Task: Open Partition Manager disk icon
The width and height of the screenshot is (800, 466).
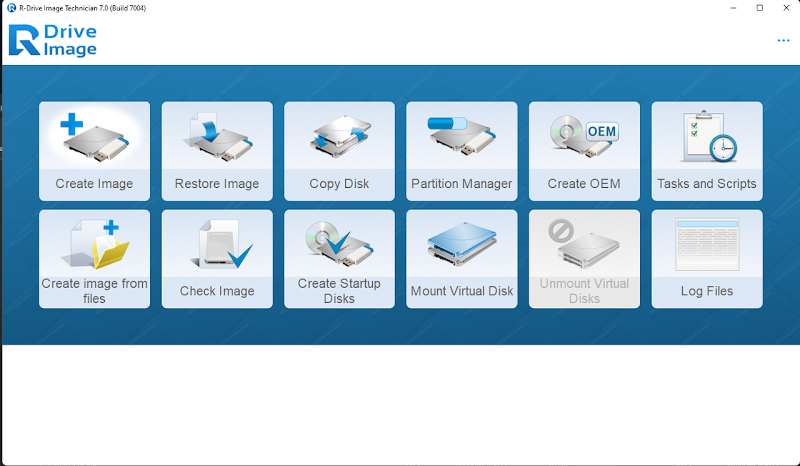Action: [x=461, y=136]
